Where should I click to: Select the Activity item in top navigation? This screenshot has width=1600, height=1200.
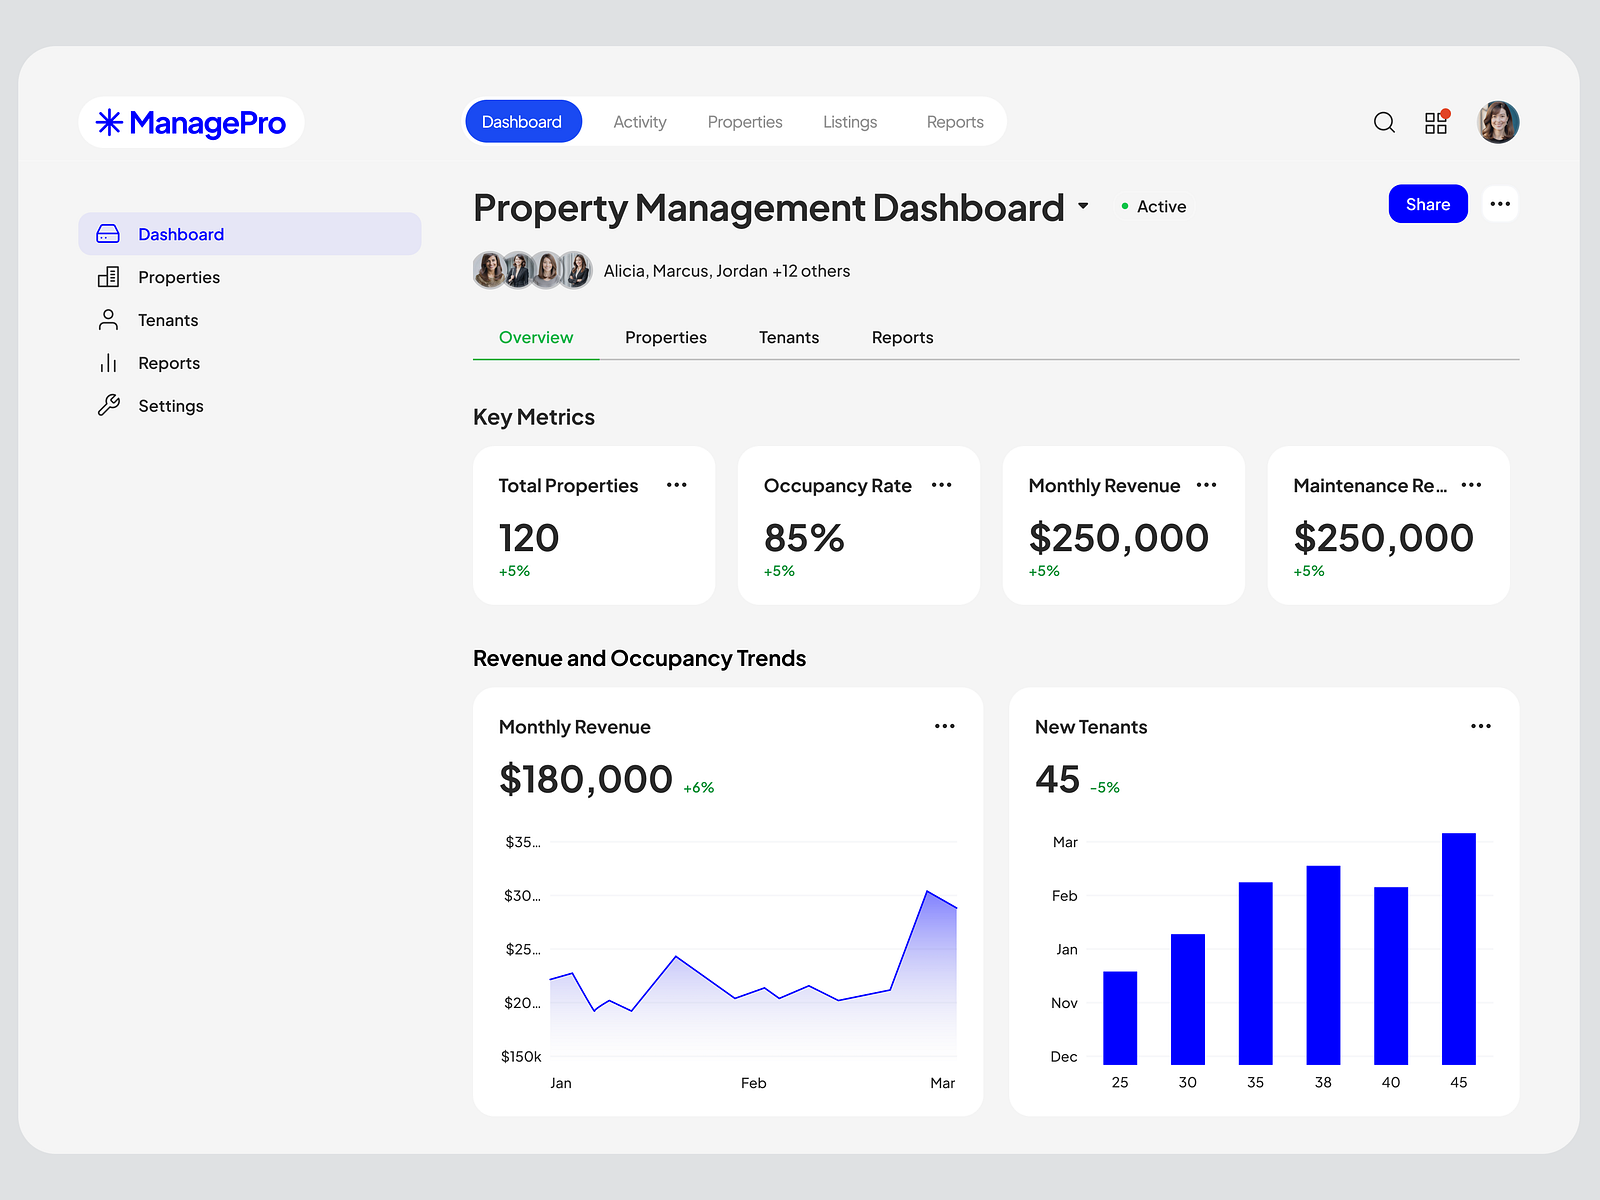pos(640,121)
